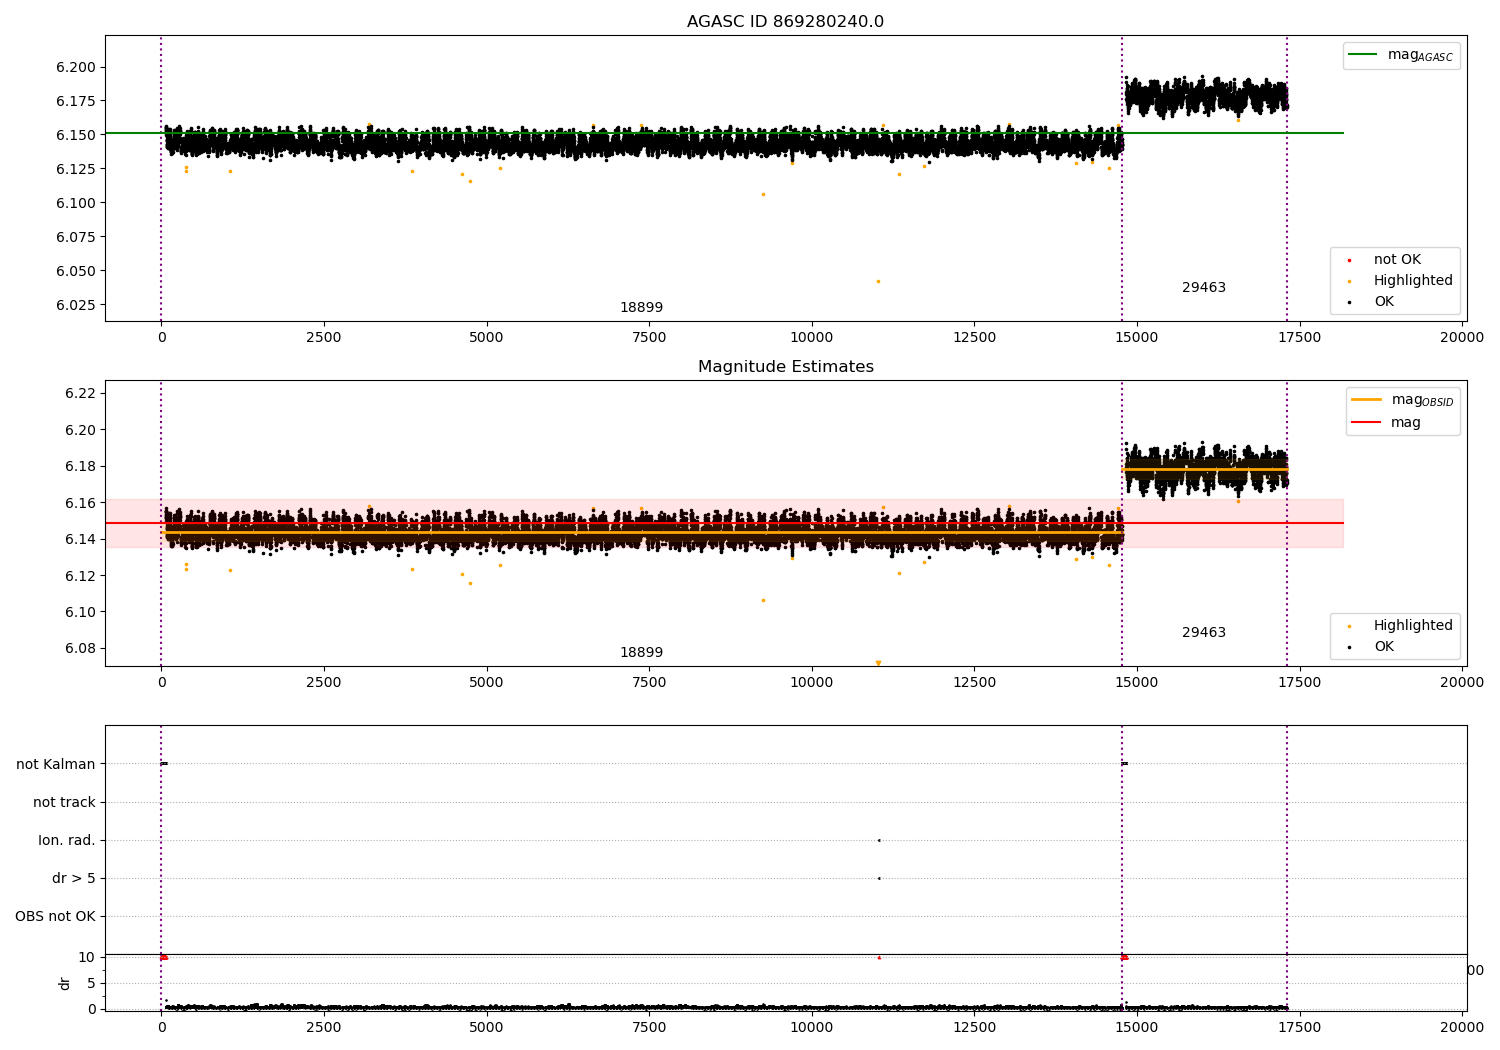Click the '18899' label in the top plot

pos(641,308)
